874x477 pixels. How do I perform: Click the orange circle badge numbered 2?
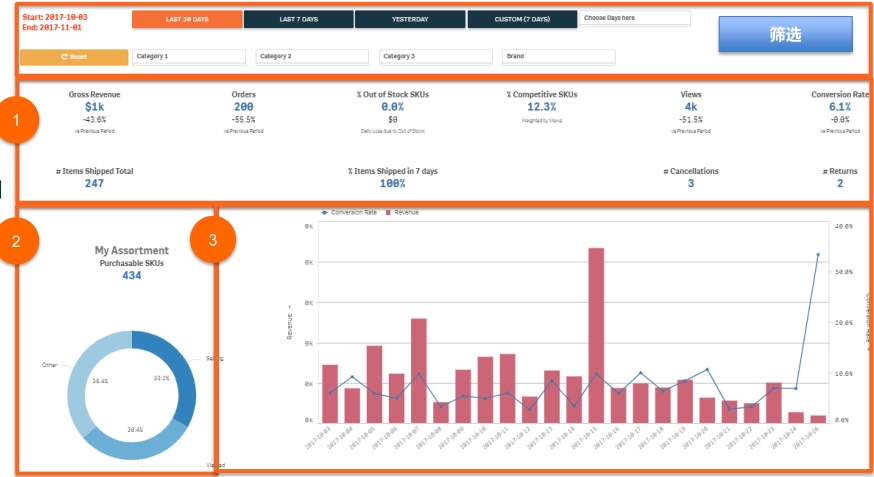click(19, 241)
